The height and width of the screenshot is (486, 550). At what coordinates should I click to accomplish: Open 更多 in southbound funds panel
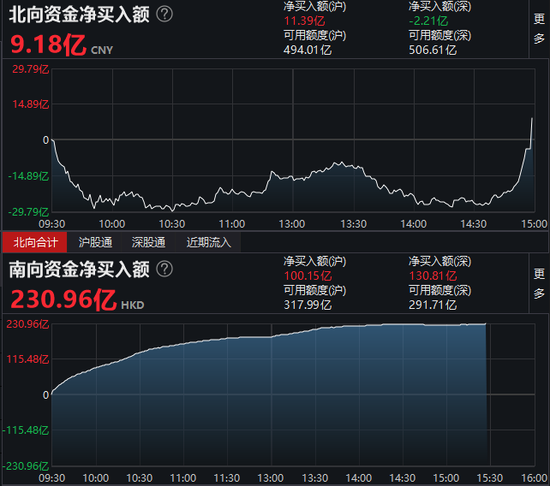[x=539, y=283]
